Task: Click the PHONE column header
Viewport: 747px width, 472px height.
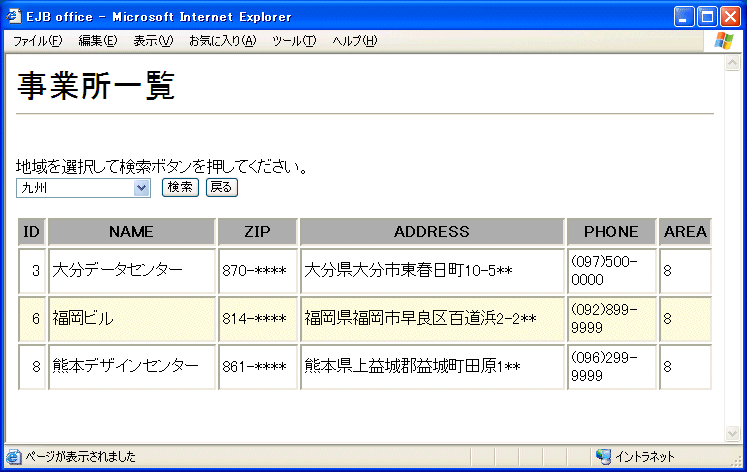Action: click(611, 231)
